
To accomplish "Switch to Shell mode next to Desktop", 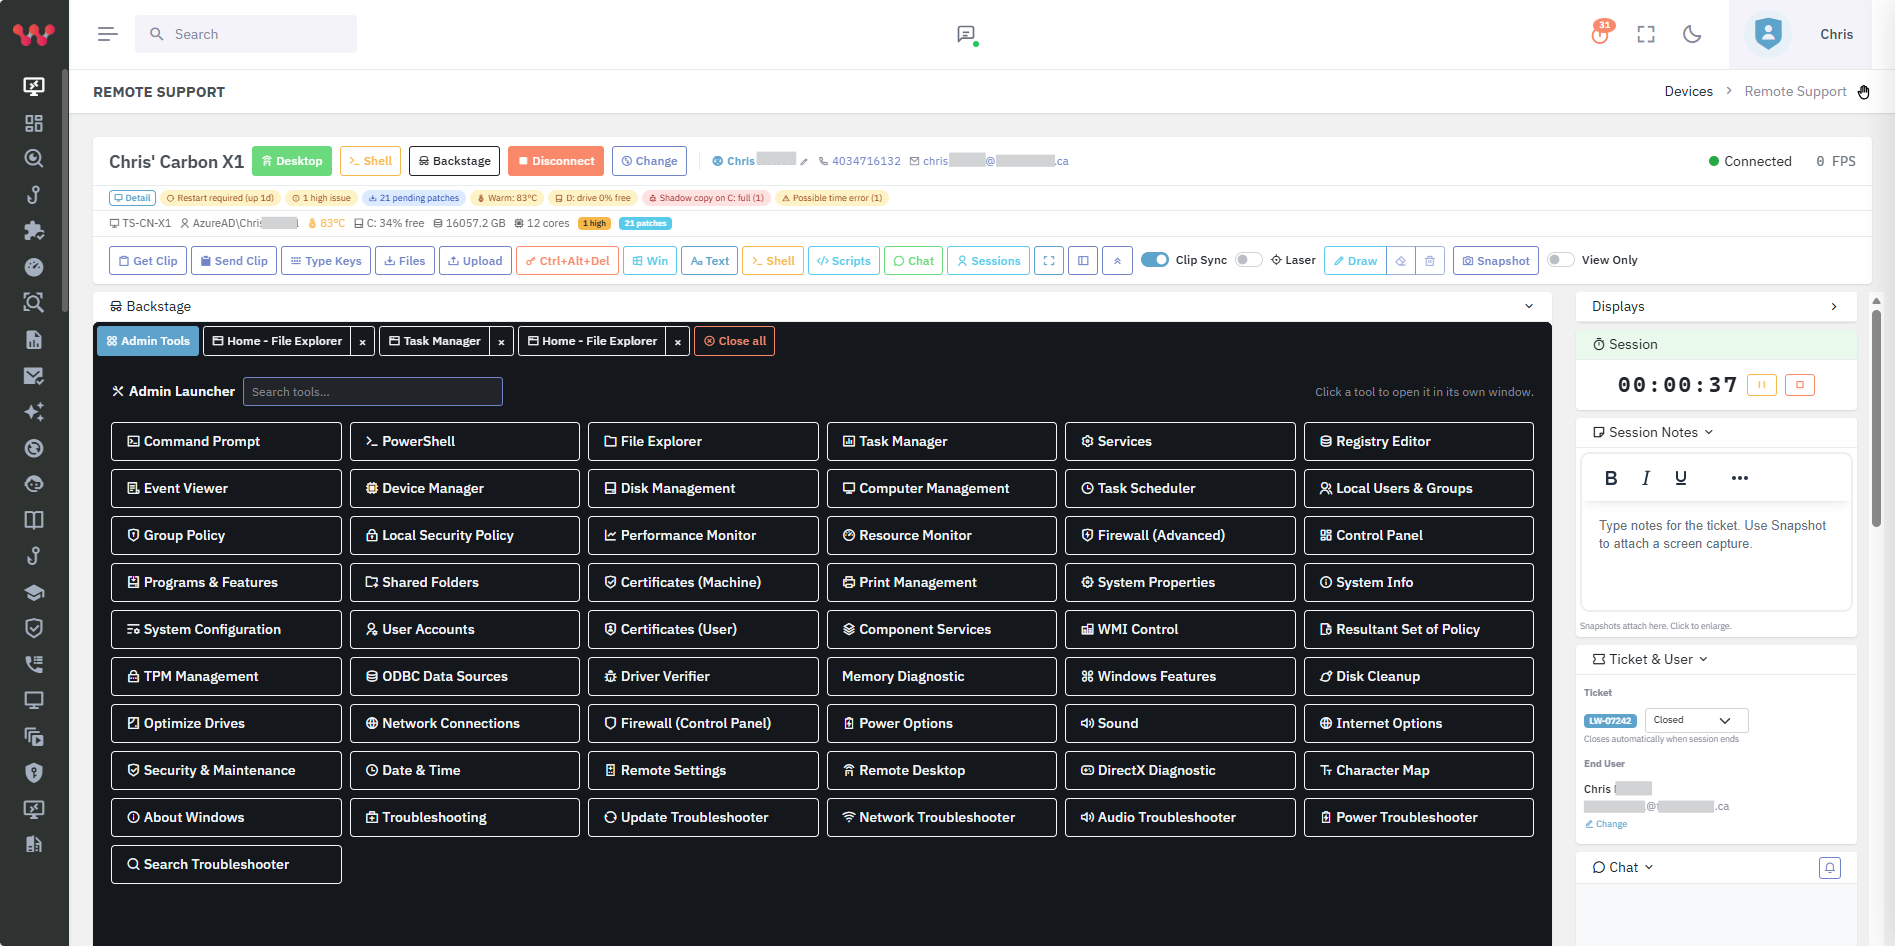I will (370, 161).
